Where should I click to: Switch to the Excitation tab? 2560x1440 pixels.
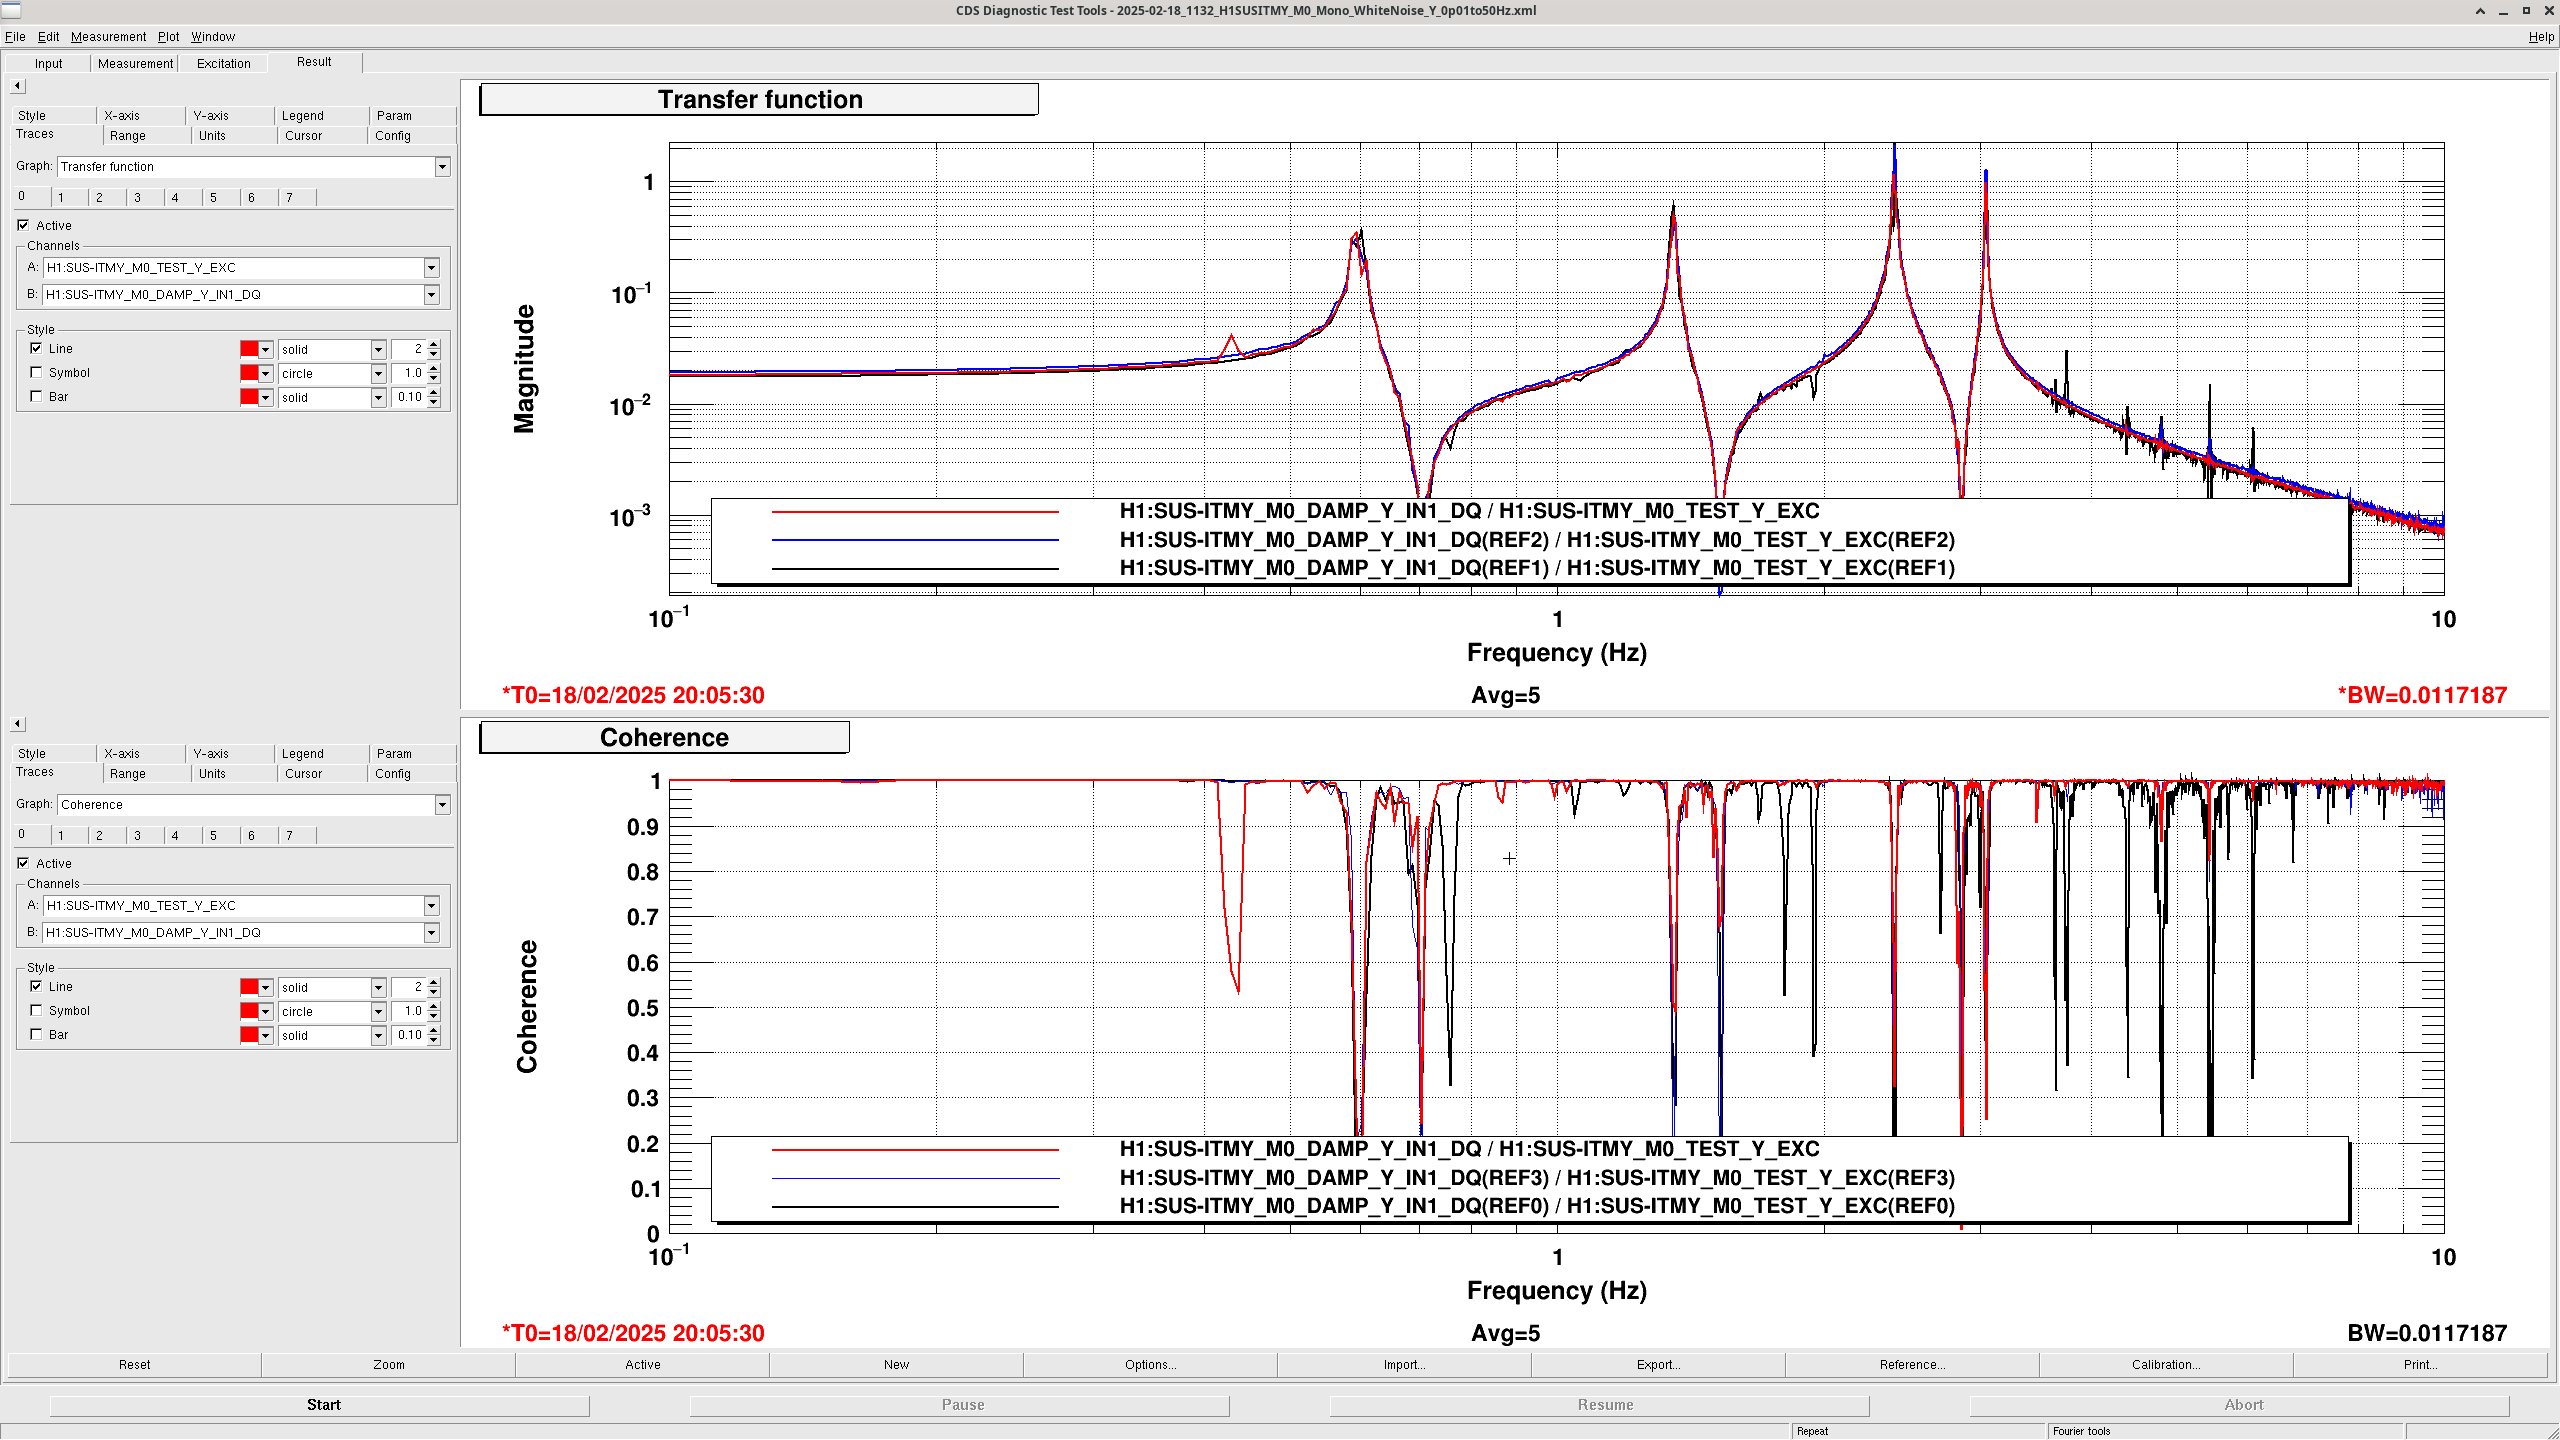(x=224, y=63)
